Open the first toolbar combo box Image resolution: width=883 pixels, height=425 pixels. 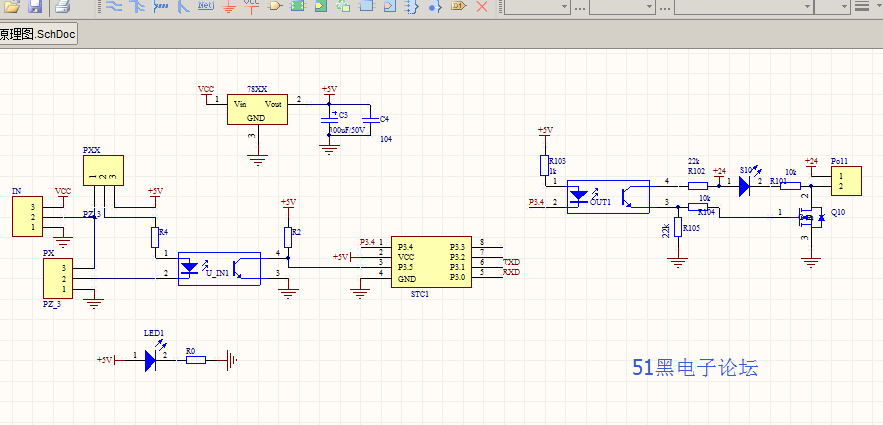[x=537, y=6]
